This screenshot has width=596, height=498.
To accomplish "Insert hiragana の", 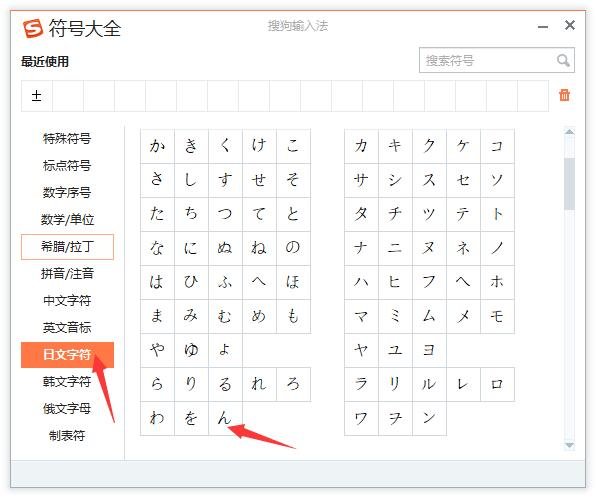I will [293, 248].
